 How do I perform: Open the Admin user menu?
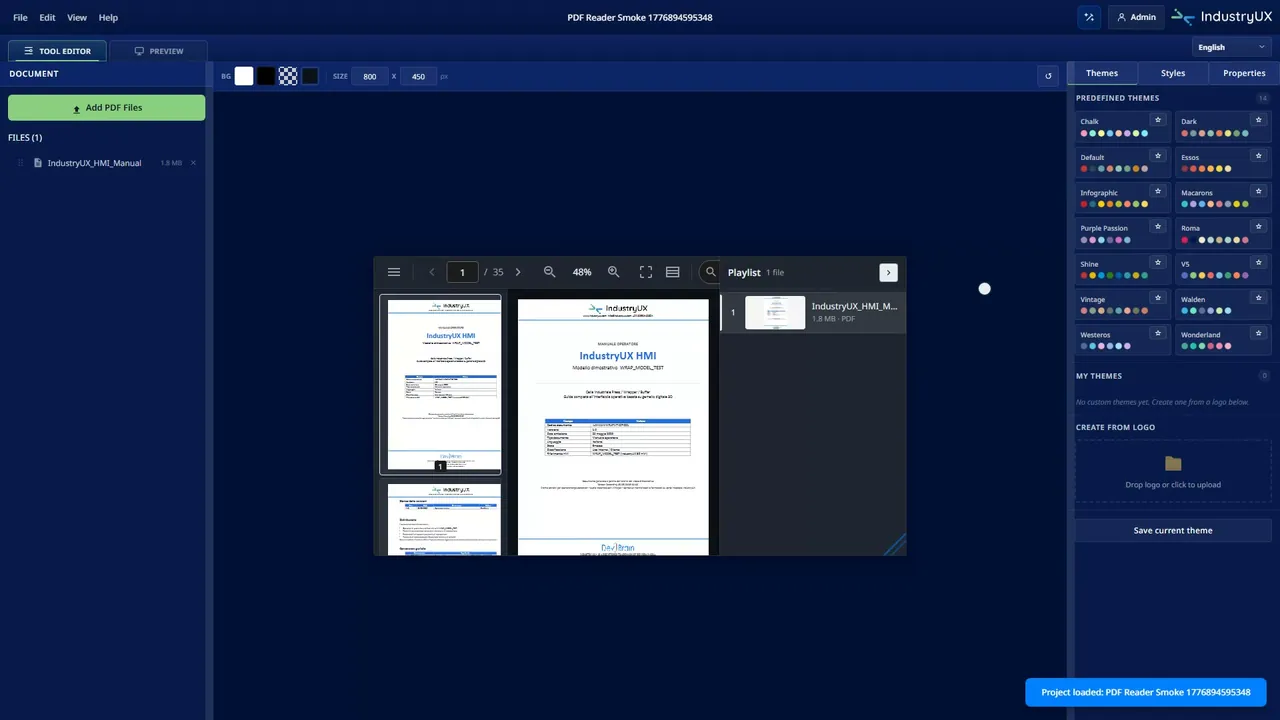[x=1136, y=17]
